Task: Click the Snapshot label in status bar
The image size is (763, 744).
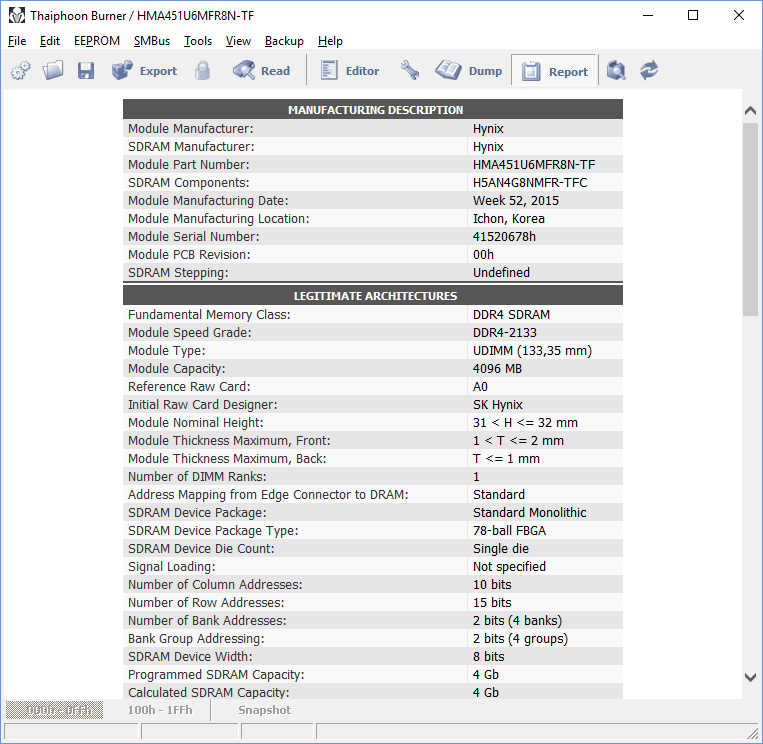Action: [264, 710]
